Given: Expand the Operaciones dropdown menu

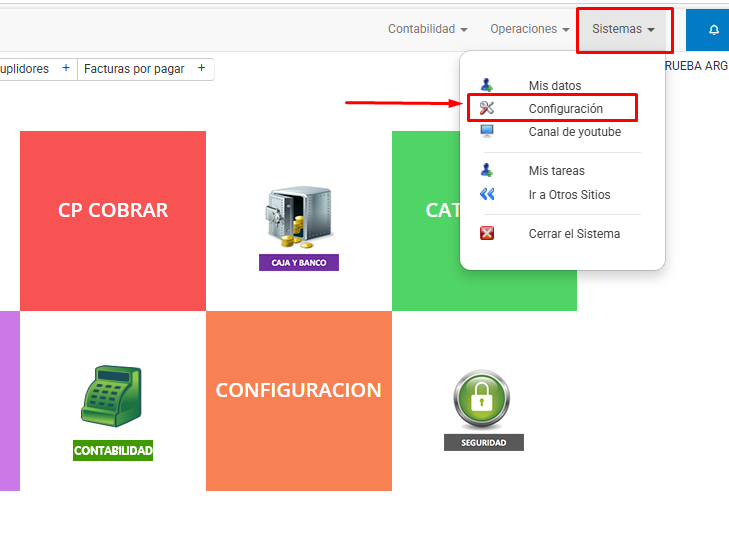Looking at the screenshot, I should (530, 30).
